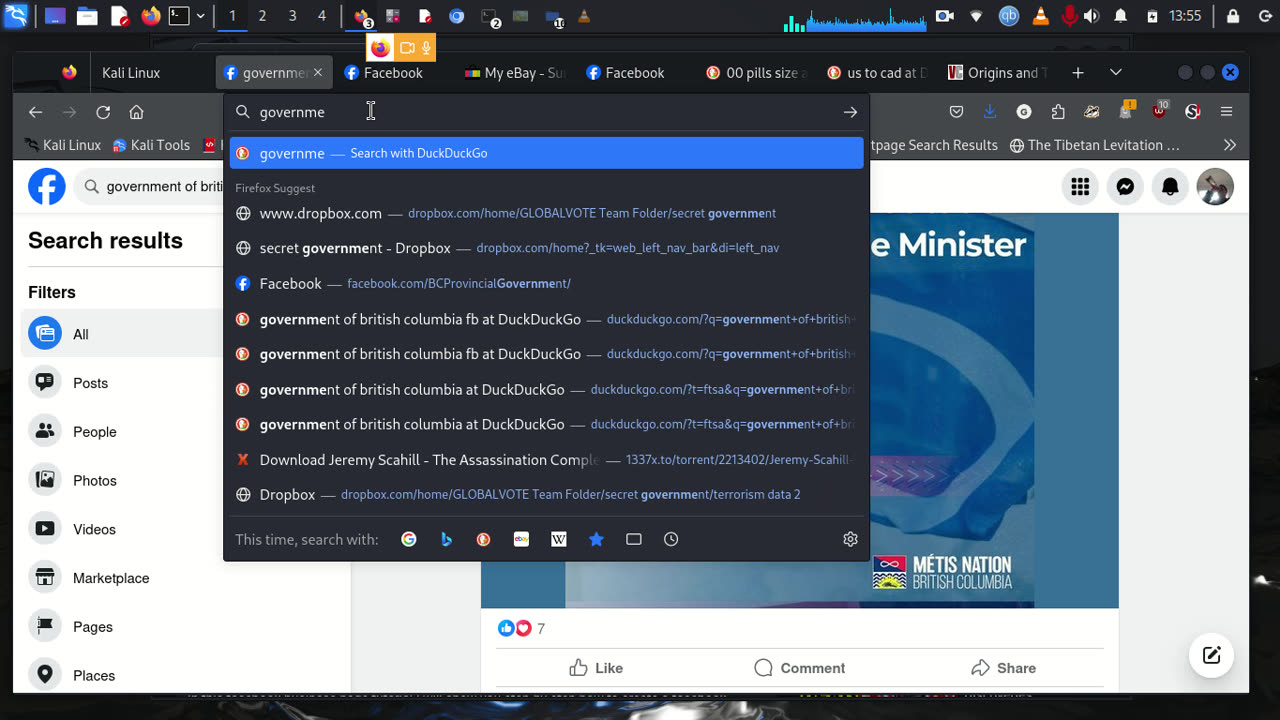Search this time with Wikipedia
The width and height of the screenshot is (1280, 720).
coord(559,539)
